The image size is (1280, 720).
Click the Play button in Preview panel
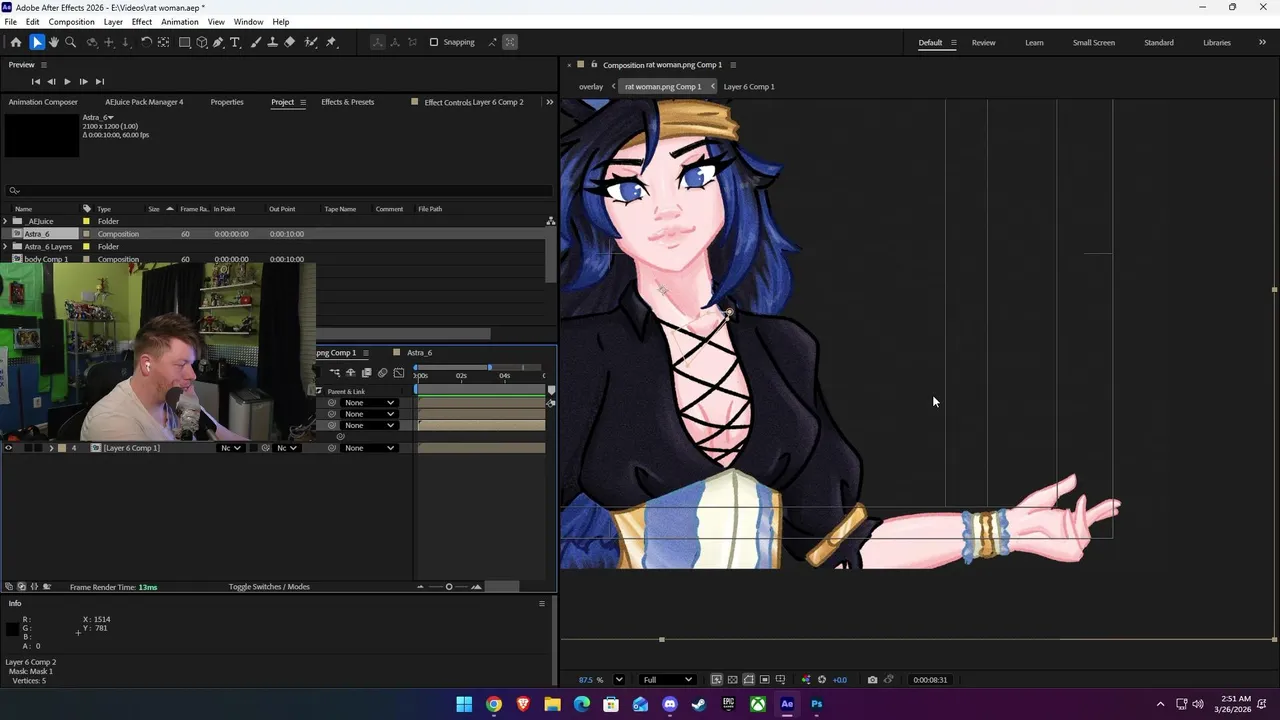coord(67,82)
